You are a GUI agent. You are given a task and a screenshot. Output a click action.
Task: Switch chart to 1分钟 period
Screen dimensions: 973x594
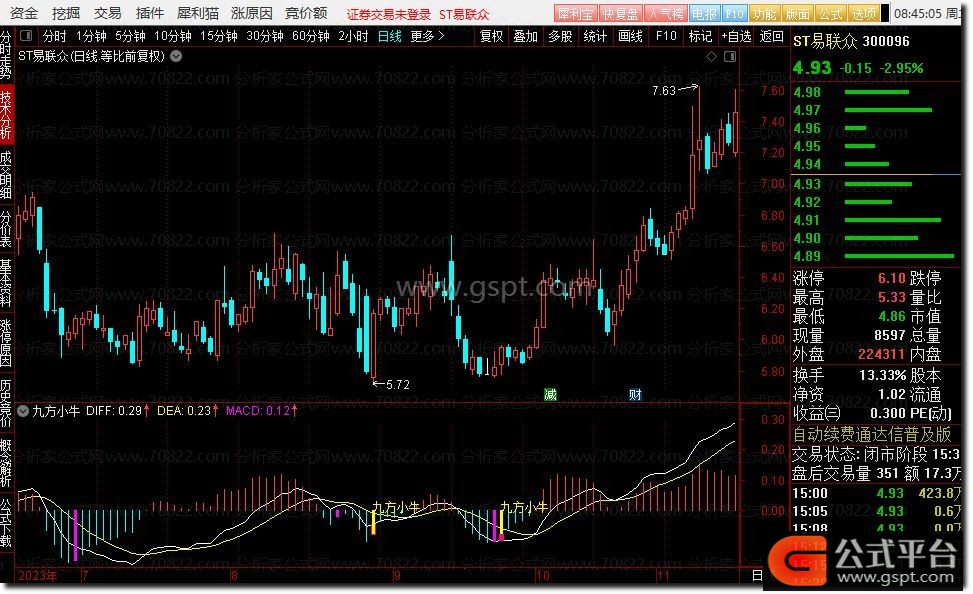91,37
